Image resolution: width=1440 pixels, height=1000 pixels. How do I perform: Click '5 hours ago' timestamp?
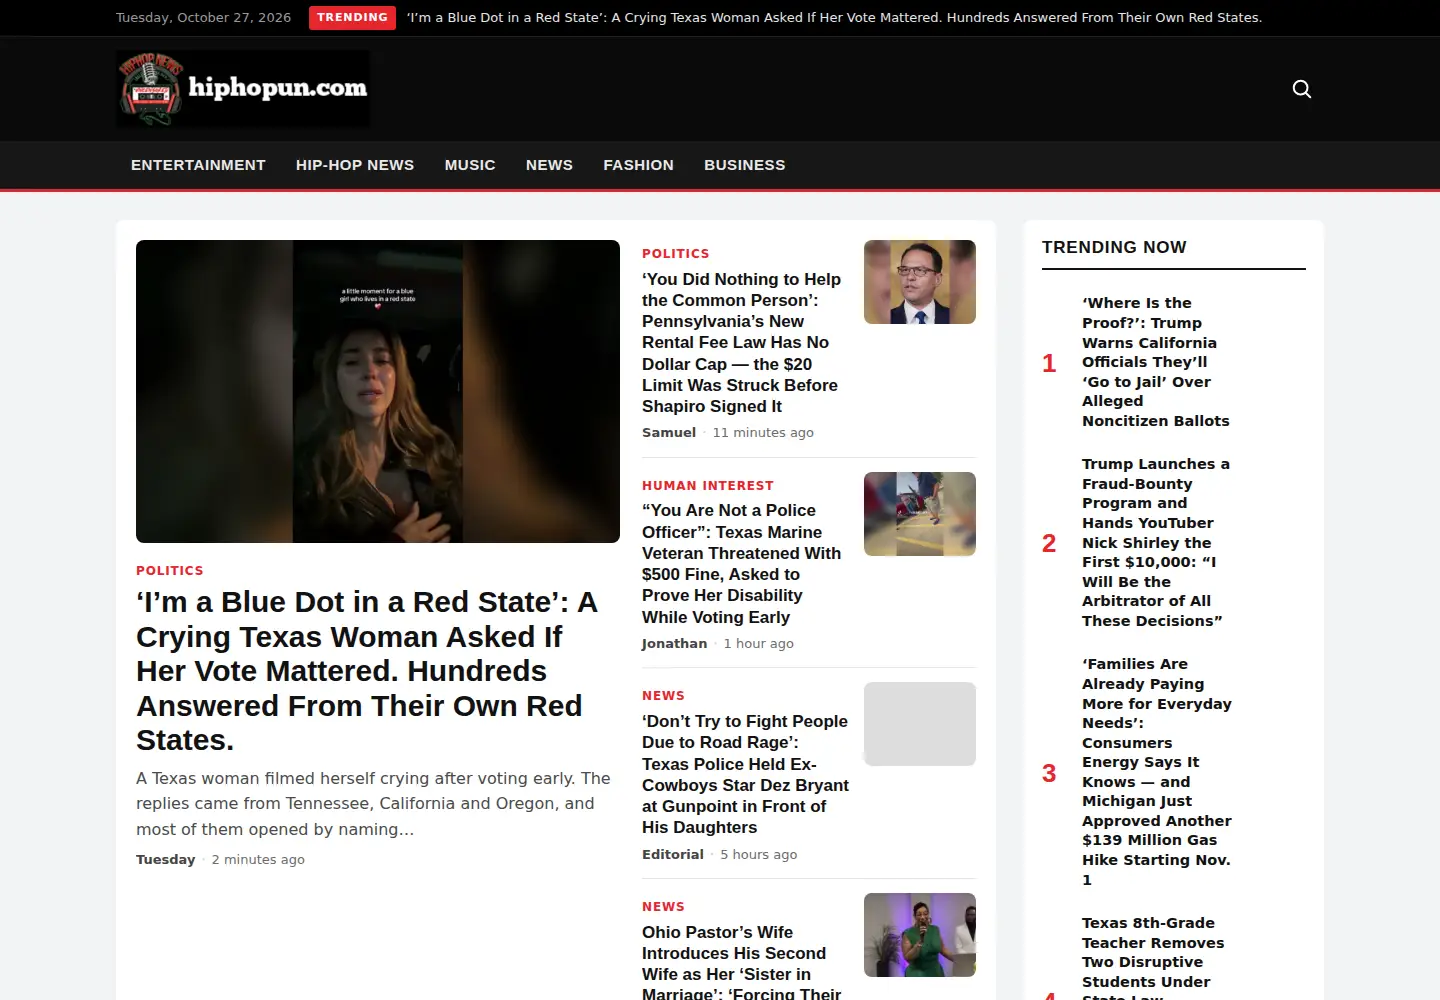759,855
